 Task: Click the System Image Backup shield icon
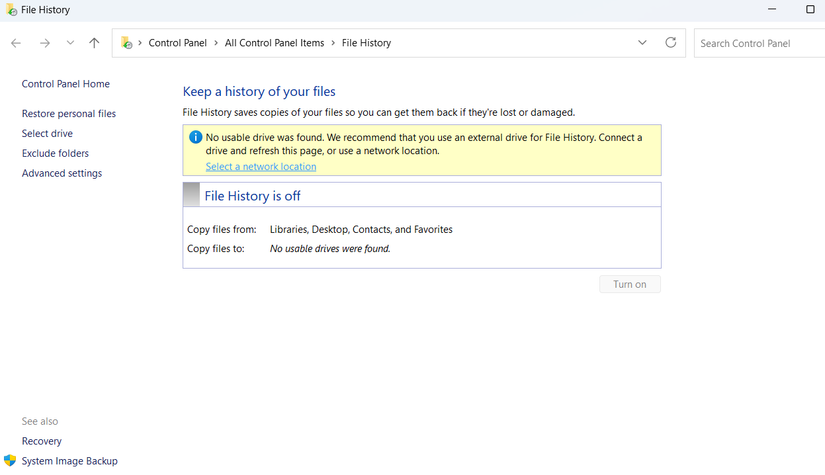tap(10, 461)
